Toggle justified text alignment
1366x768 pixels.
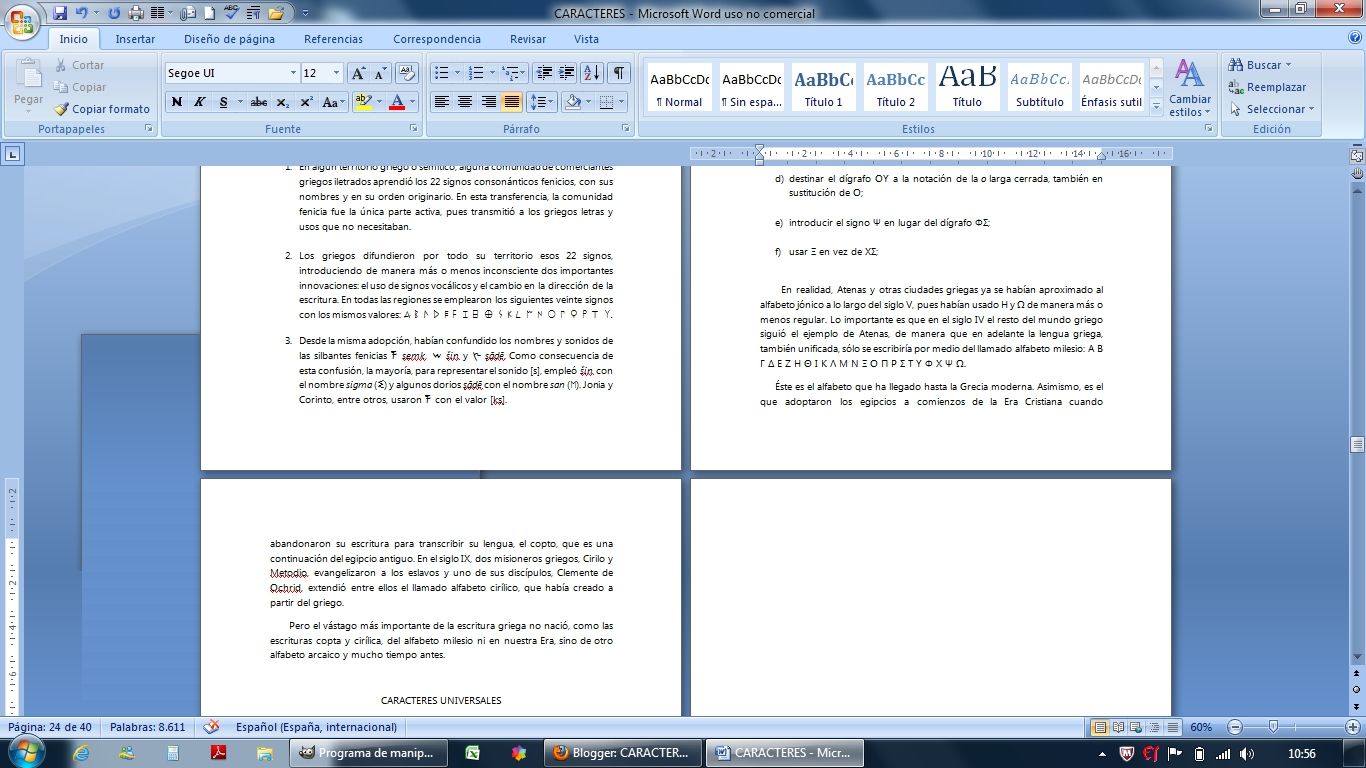(512, 102)
